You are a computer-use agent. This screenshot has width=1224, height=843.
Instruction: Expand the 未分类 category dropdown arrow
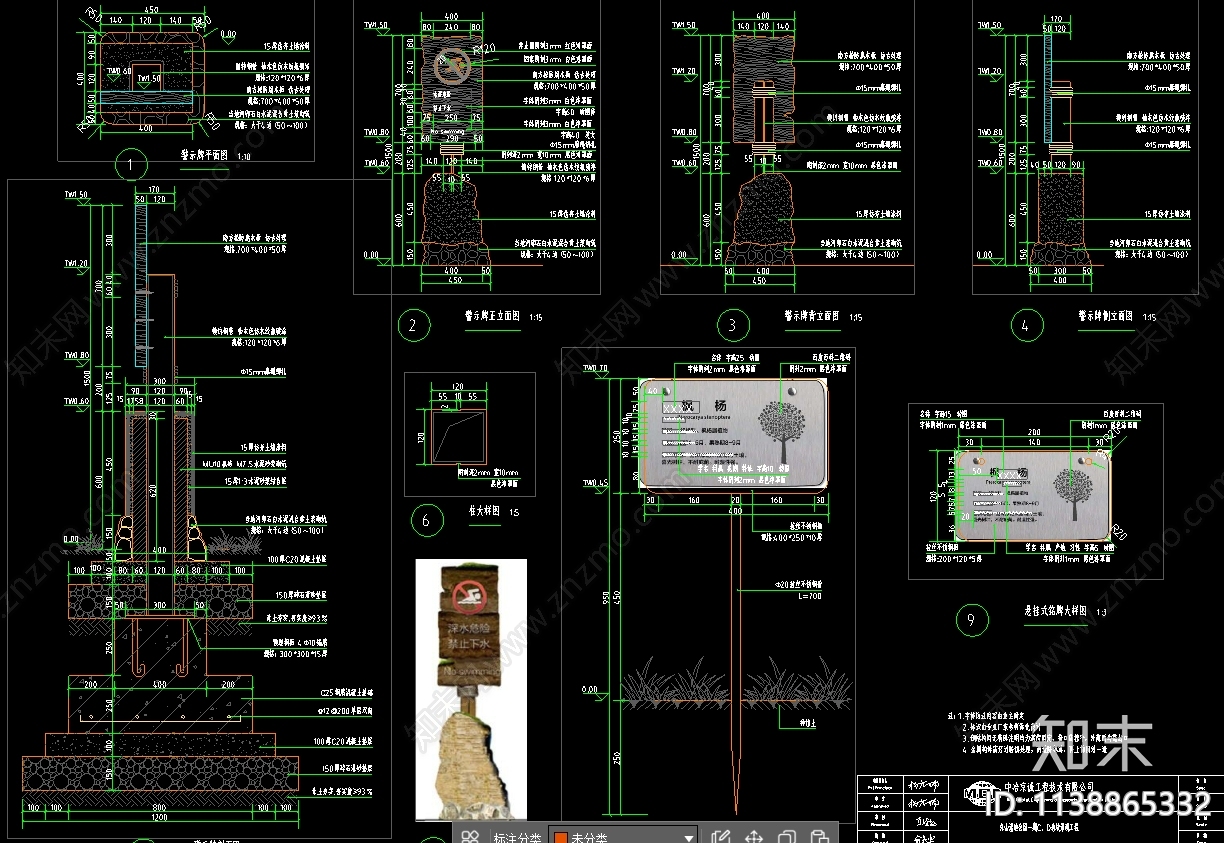click(688, 837)
